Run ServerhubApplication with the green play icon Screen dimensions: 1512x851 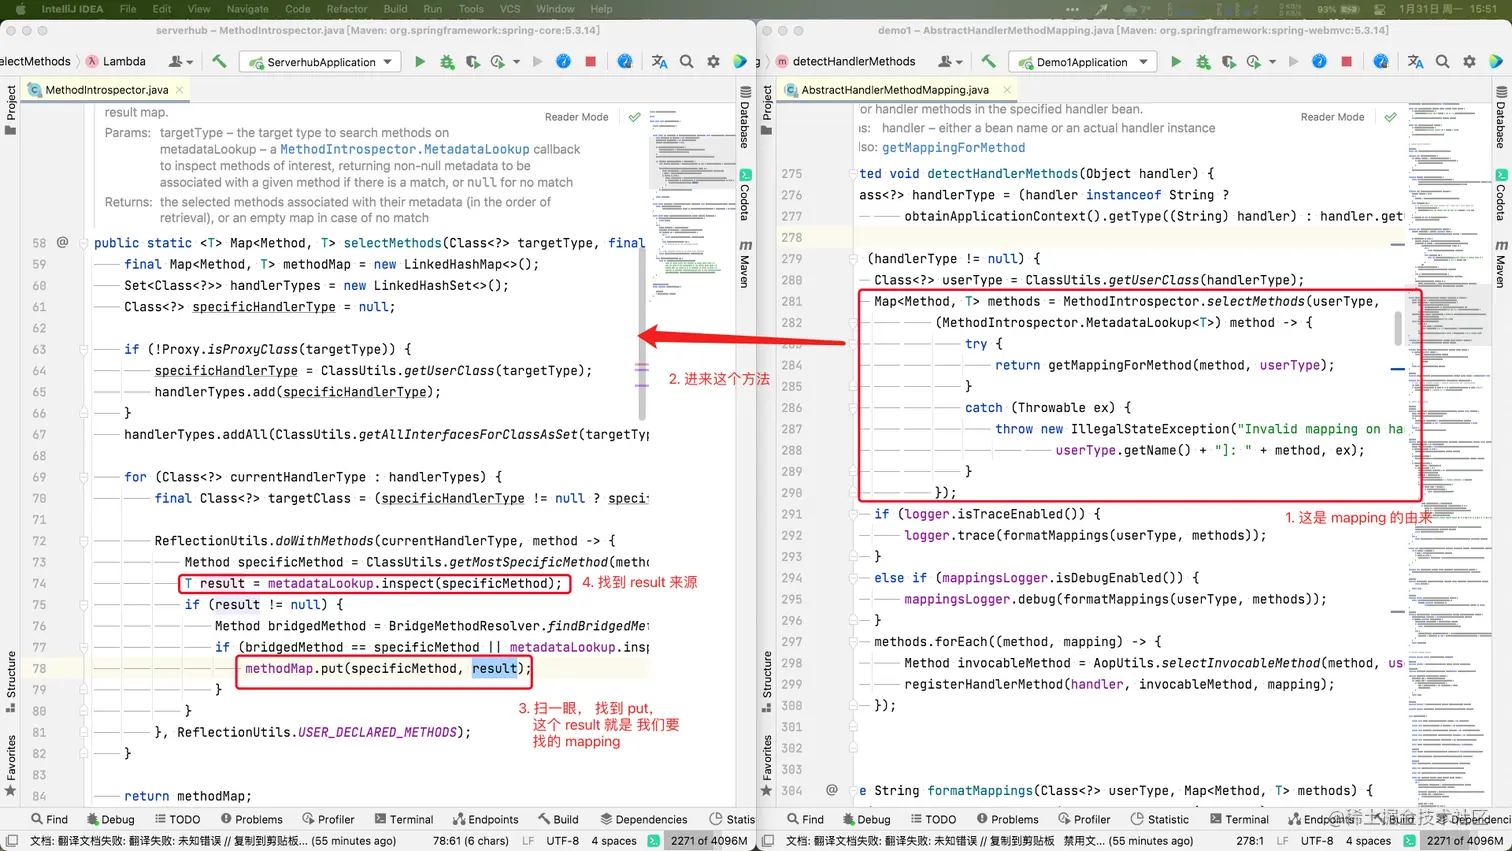420,62
